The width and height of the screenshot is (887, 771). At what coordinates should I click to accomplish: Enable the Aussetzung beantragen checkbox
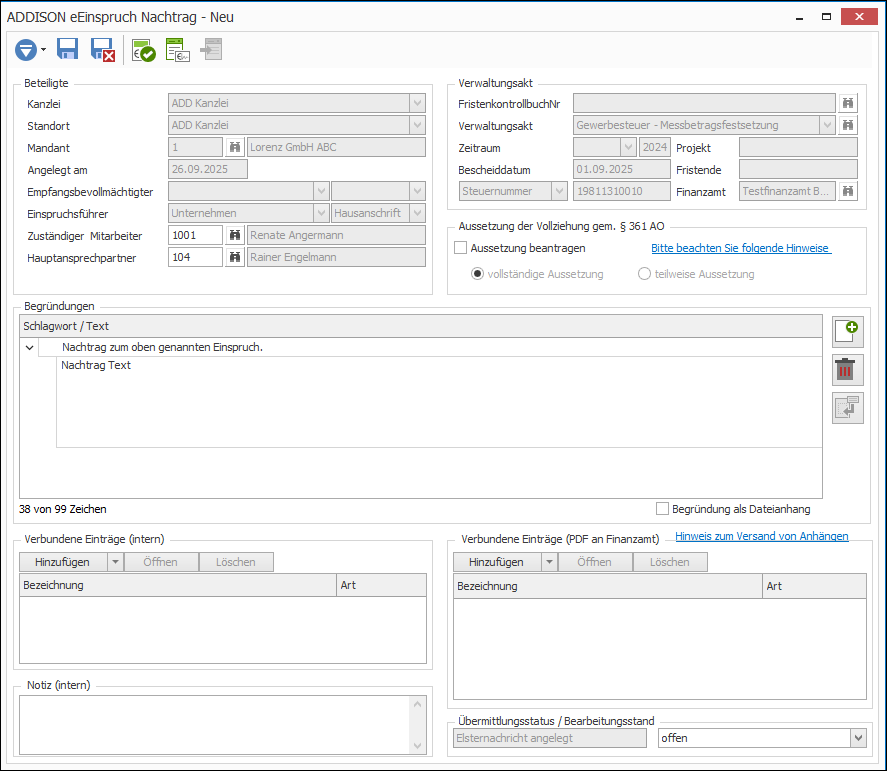[x=460, y=248]
